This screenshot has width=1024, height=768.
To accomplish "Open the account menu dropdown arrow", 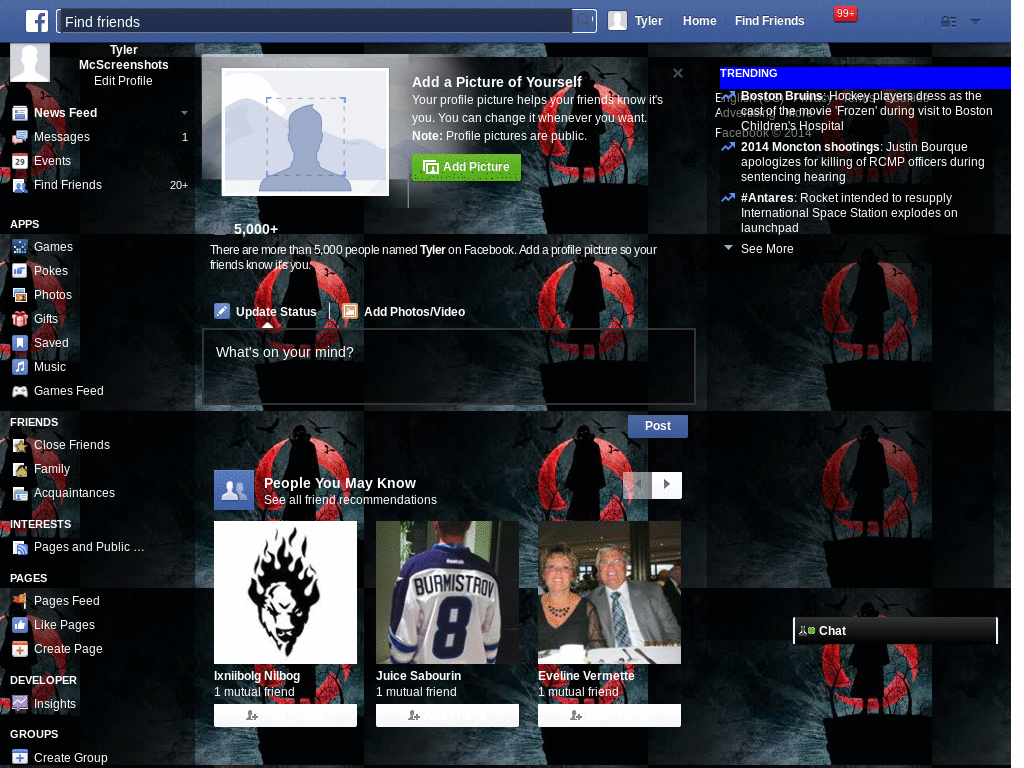I will tap(976, 22).
